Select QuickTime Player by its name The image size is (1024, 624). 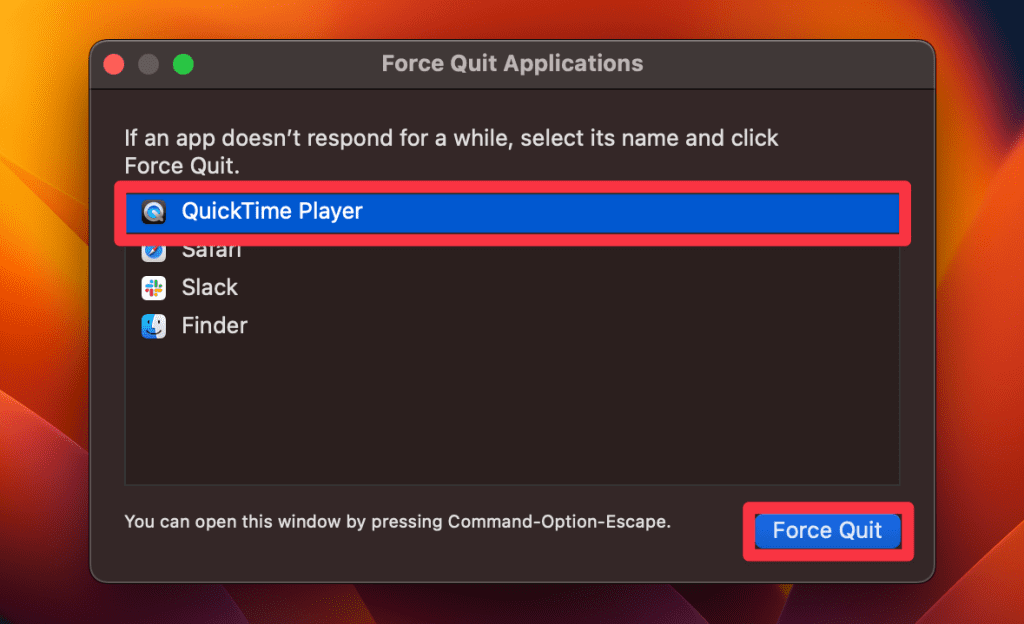[271, 211]
